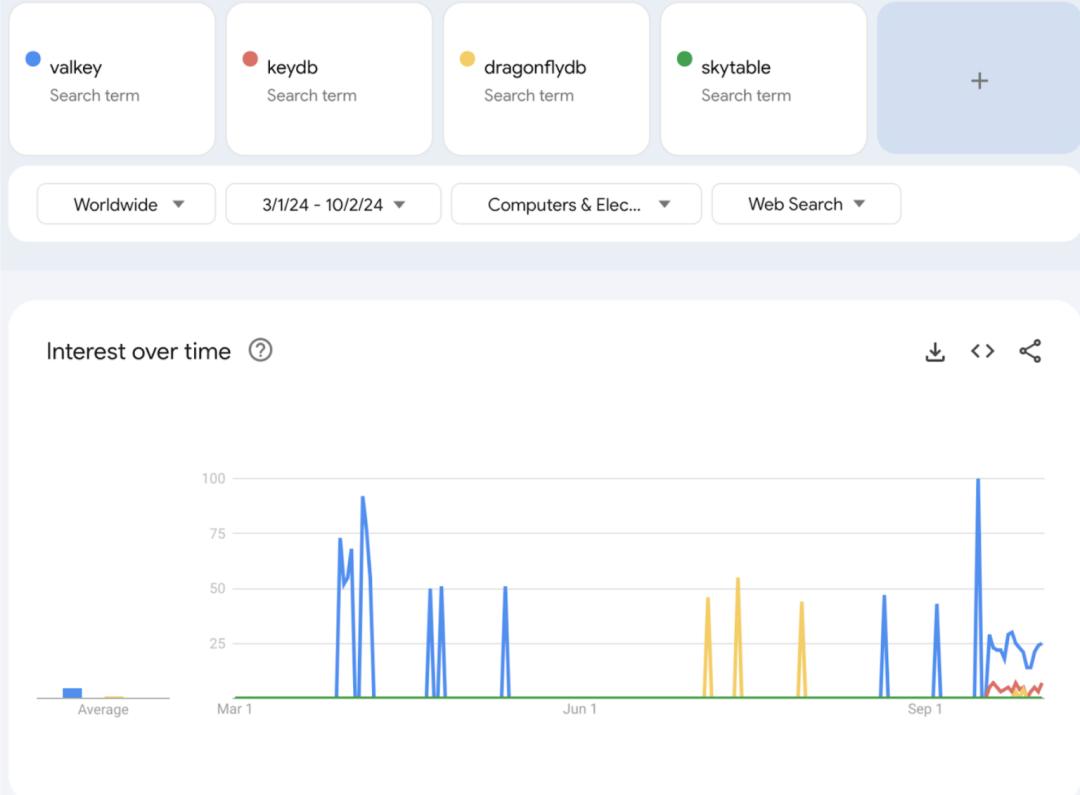The width and height of the screenshot is (1080, 795).
Task: Open the 3/1/24 - 10/2/24 date range dropdown
Action: (x=333, y=204)
